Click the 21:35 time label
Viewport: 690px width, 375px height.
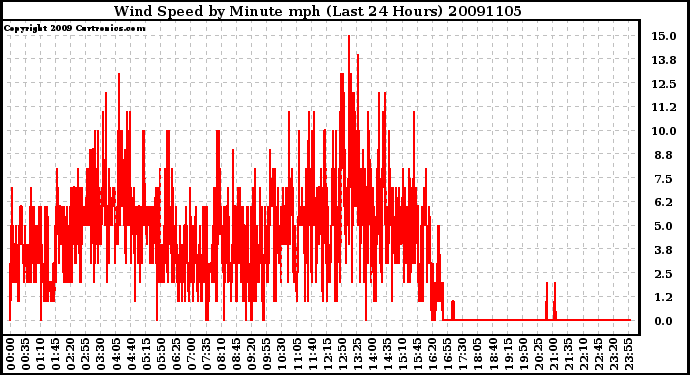coord(568,354)
